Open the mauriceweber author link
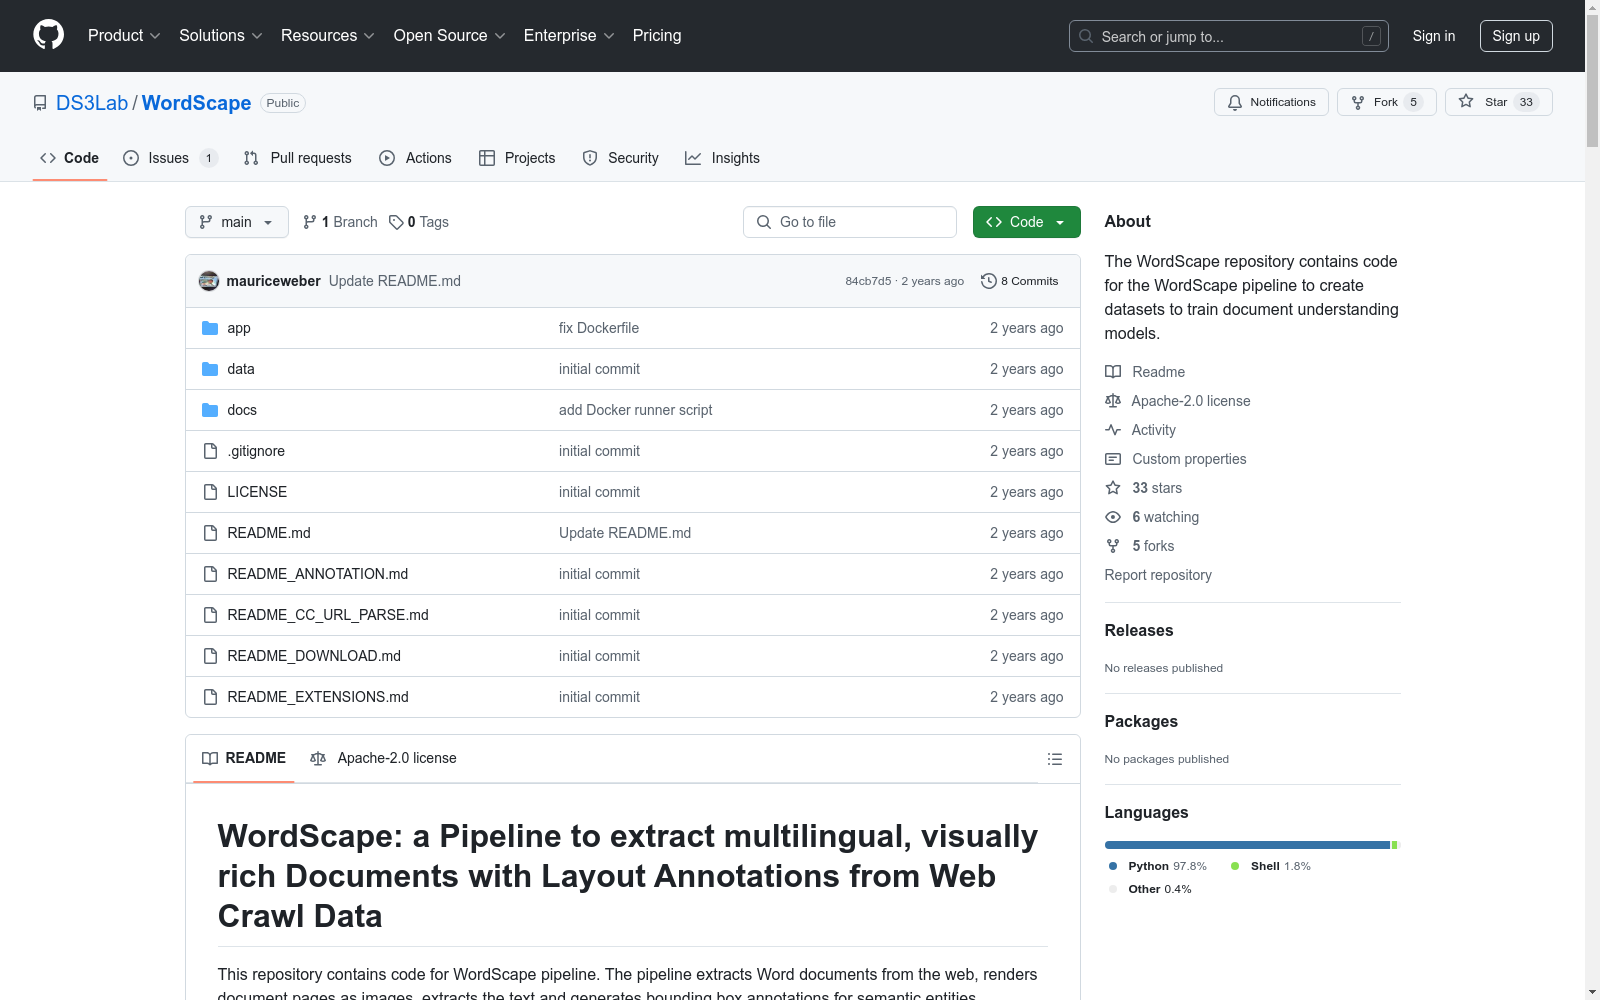Viewport: 1600px width, 1000px height. click(x=274, y=281)
